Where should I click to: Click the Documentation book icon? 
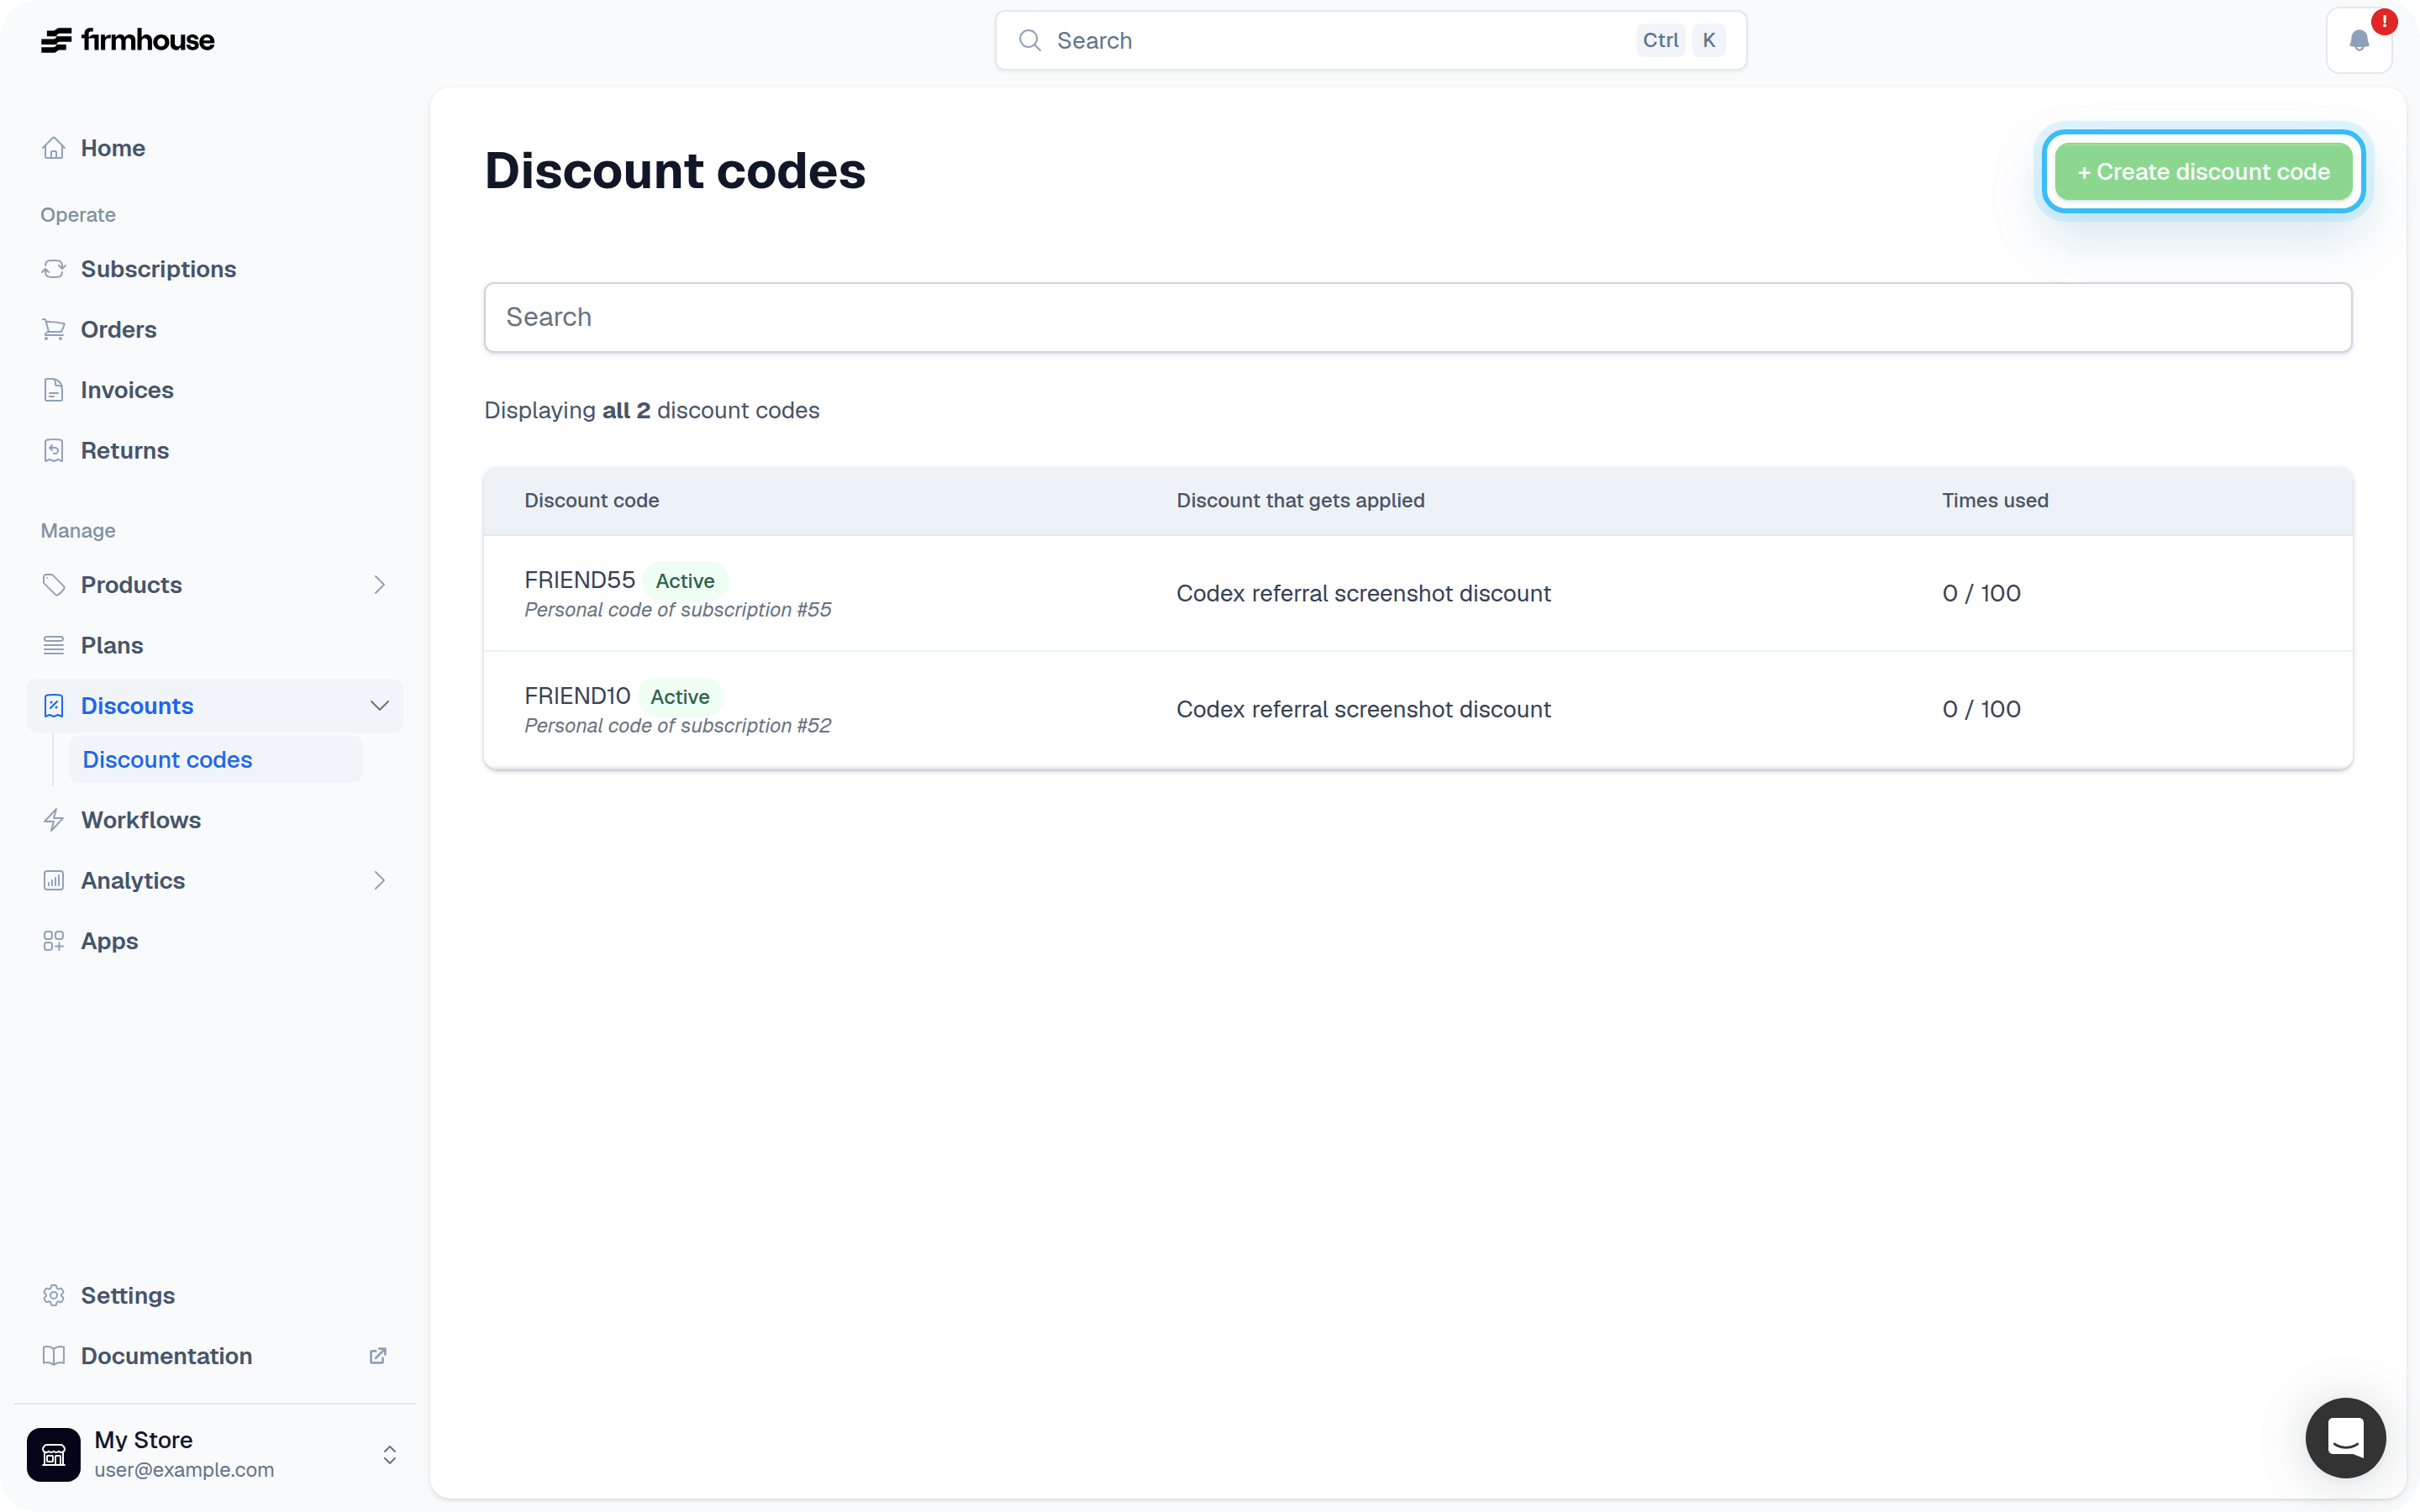[54, 1356]
